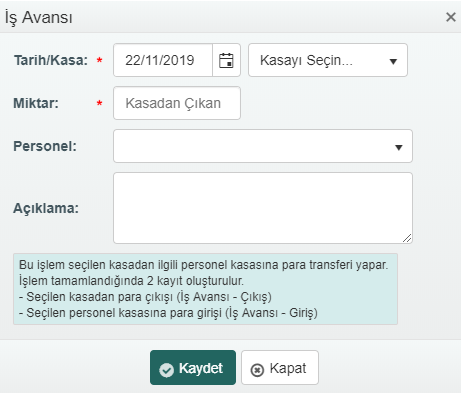The width and height of the screenshot is (461, 393).
Task: Open the calendar date picker icon
Action: tap(226, 60)
